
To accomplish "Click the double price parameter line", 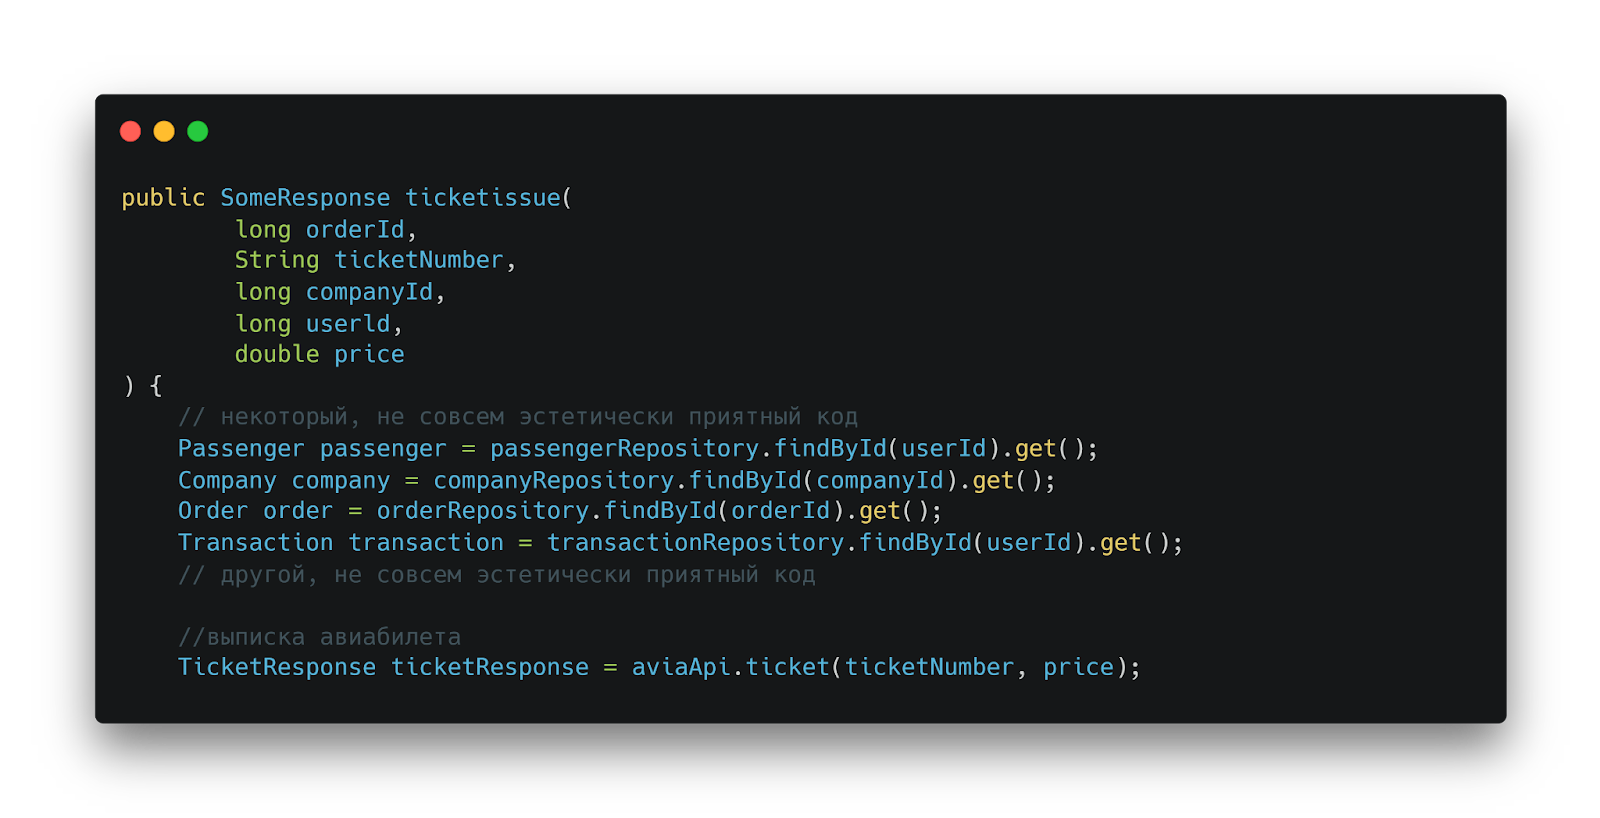I will [x=319, y=354].
